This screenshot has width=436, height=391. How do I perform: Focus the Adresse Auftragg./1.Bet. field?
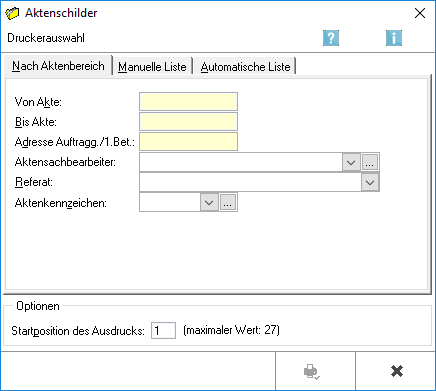coord(188,142)
